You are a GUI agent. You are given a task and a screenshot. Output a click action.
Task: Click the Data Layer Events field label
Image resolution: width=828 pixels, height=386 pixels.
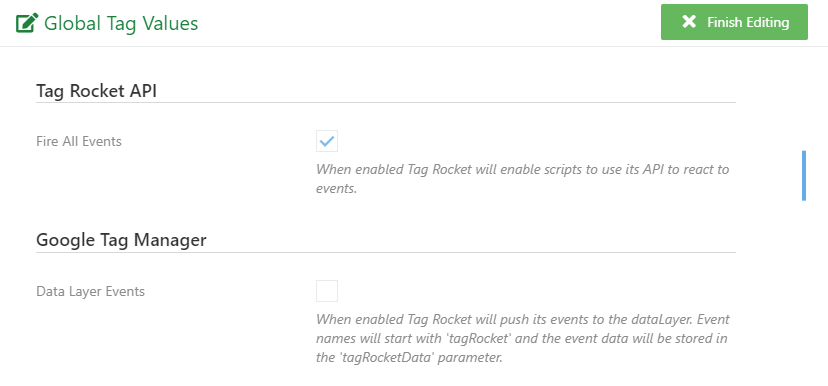pos(90,291)
